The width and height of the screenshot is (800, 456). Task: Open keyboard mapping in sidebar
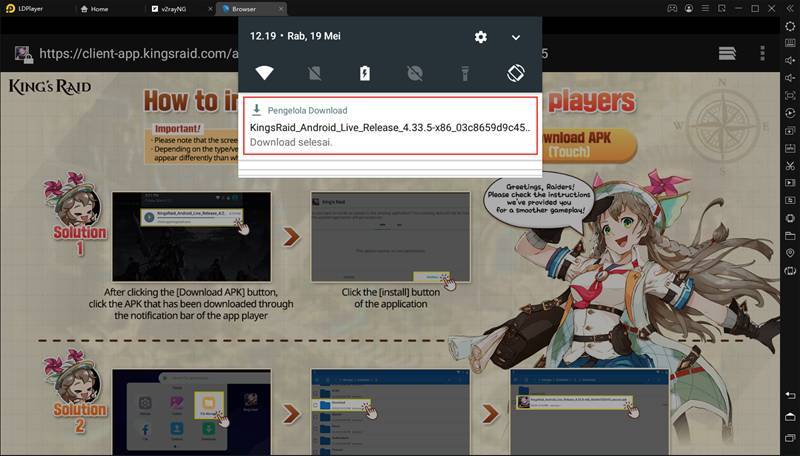click(x=790, y=43)
